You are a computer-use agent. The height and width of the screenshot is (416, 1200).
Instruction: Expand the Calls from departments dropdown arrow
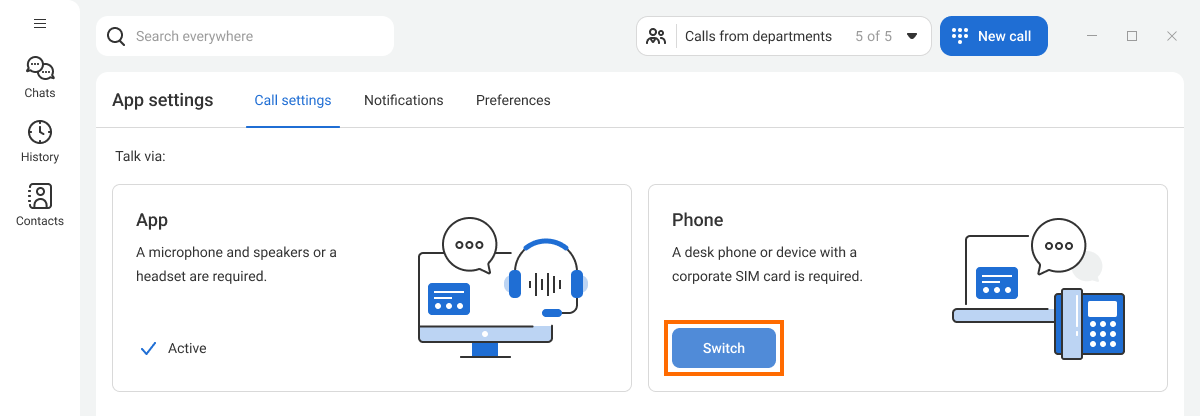click(x=912, y=36)
